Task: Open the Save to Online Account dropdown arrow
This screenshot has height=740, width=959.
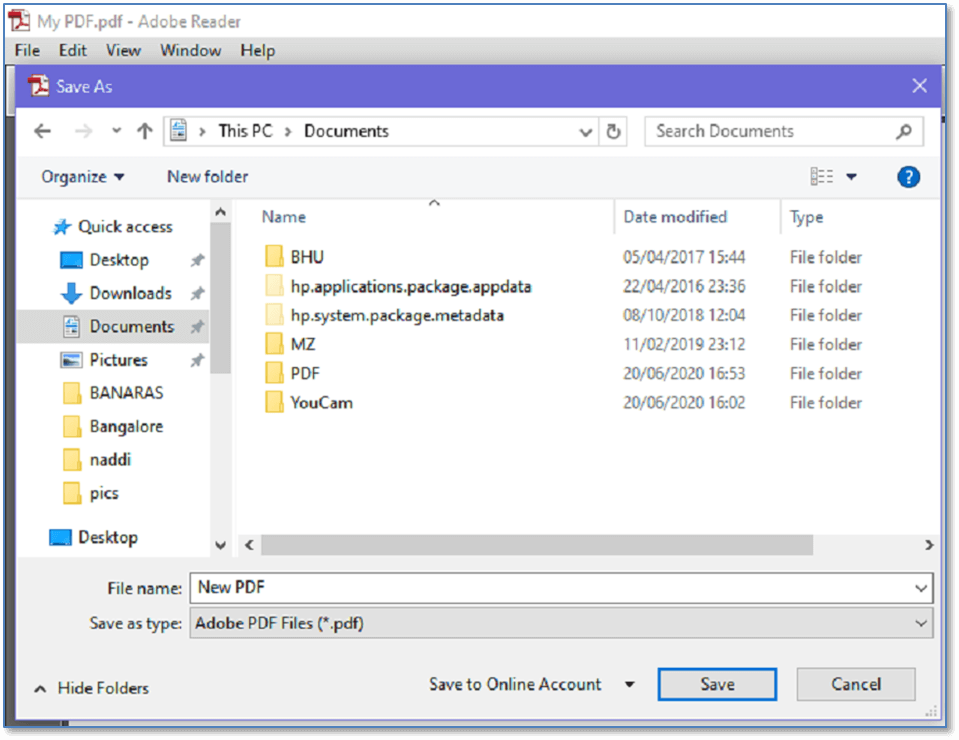Action: point(629,685)
